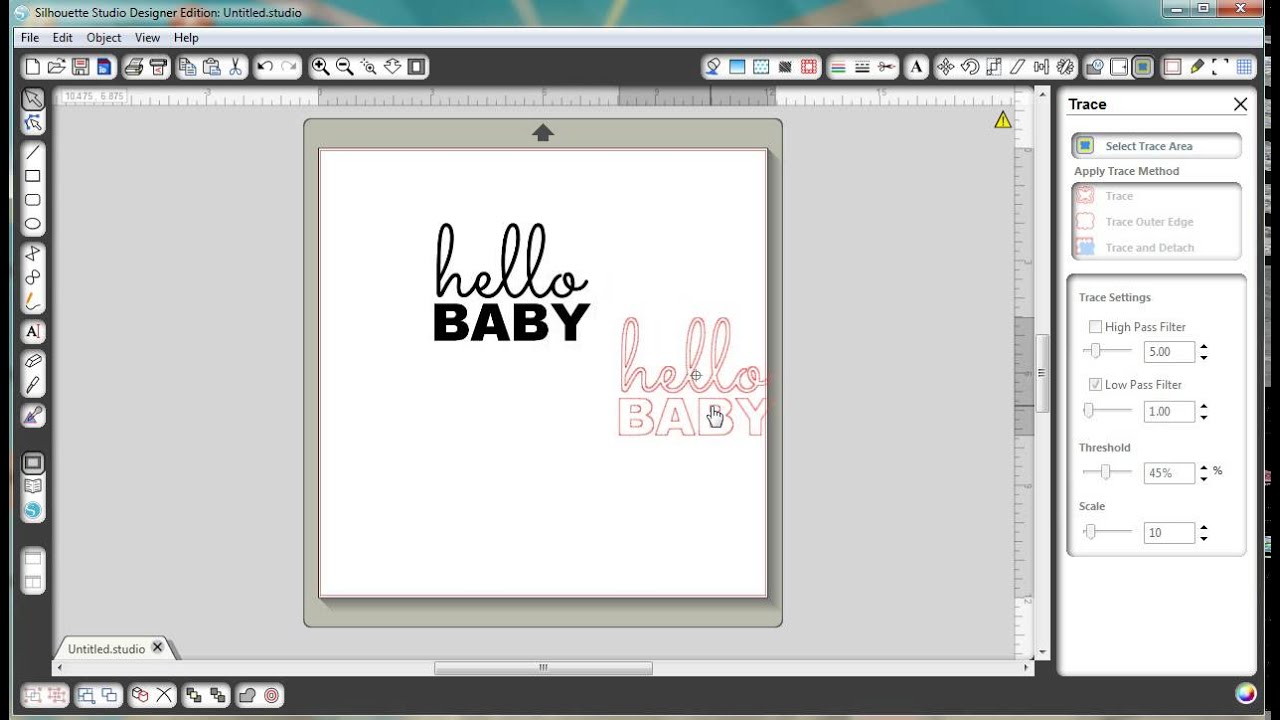Close the Trace panel
This screenshot has width=1280, height=720.
1240,104
